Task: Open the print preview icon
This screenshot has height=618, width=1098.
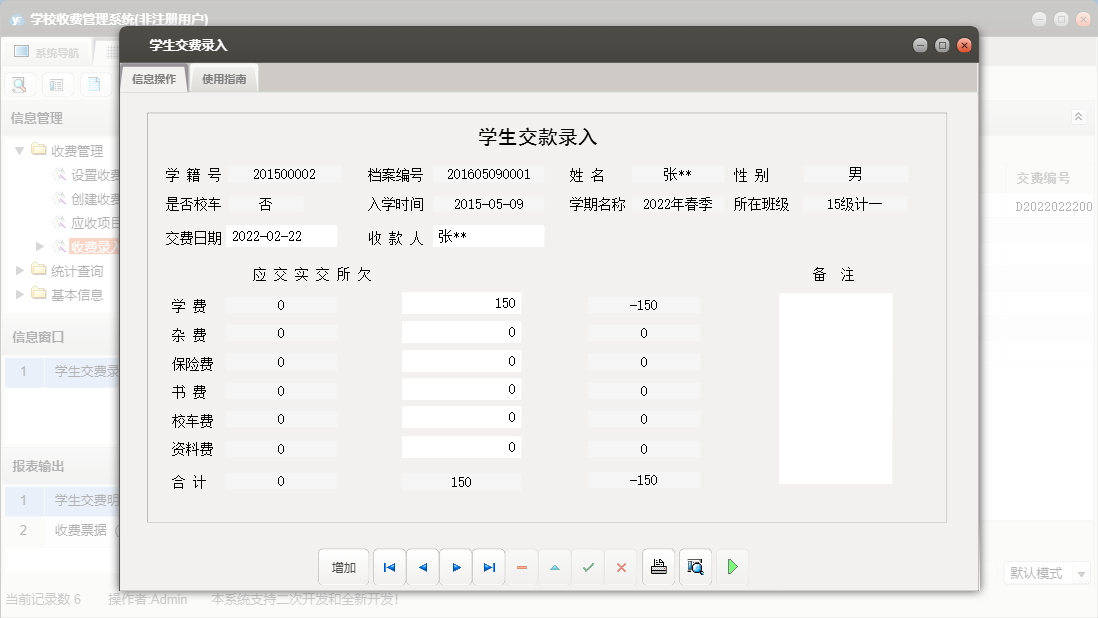Action: click(x=694, y=567)
